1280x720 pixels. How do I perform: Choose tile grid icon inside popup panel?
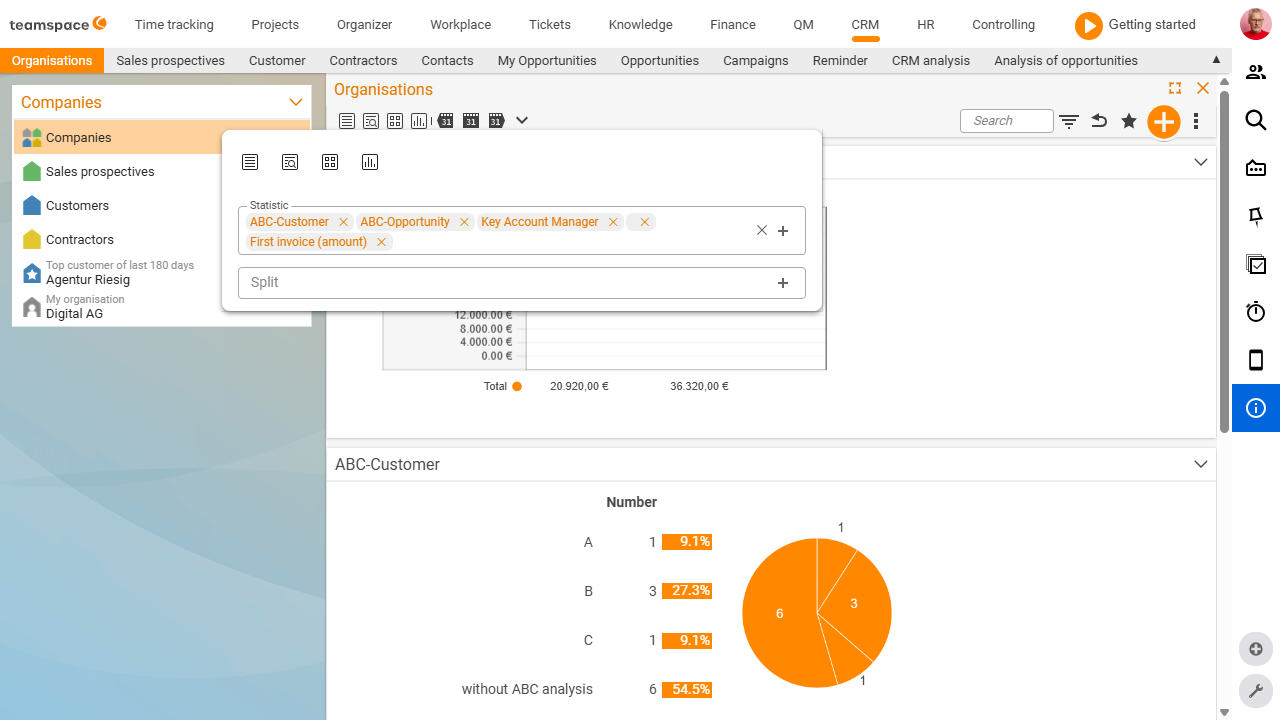[x=330, y=162]
